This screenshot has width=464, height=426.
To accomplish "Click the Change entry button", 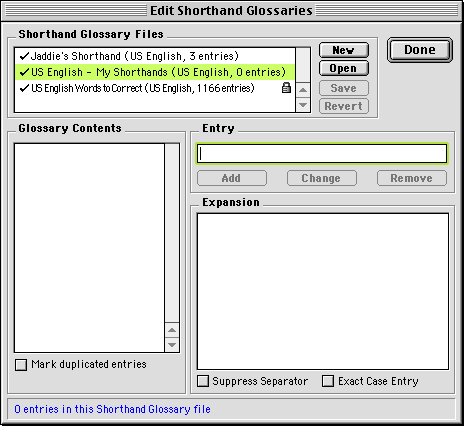I will point(322,178).
